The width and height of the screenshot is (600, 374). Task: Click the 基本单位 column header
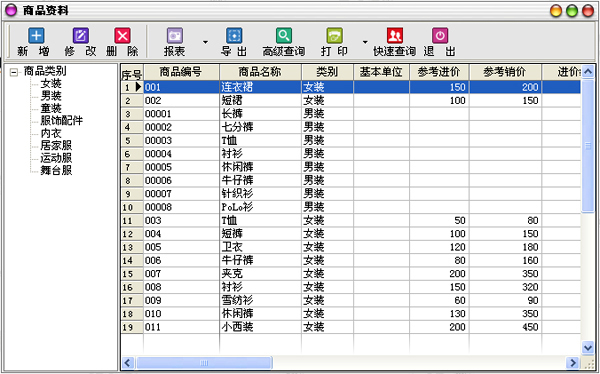381,72
